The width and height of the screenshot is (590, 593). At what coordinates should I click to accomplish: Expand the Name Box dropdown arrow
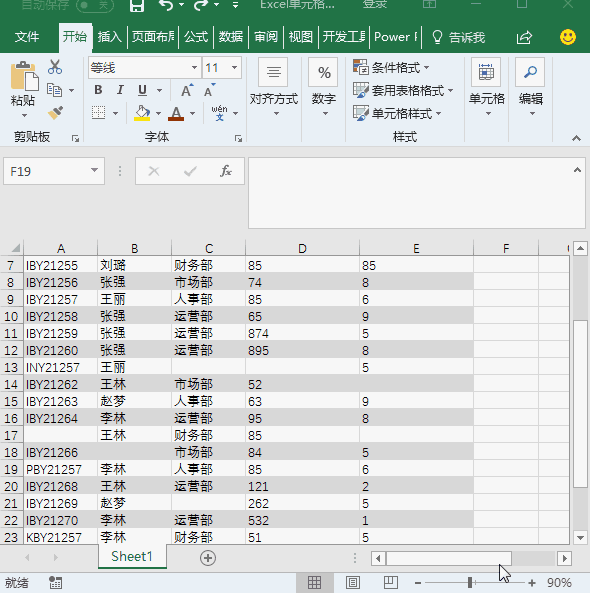94,171
